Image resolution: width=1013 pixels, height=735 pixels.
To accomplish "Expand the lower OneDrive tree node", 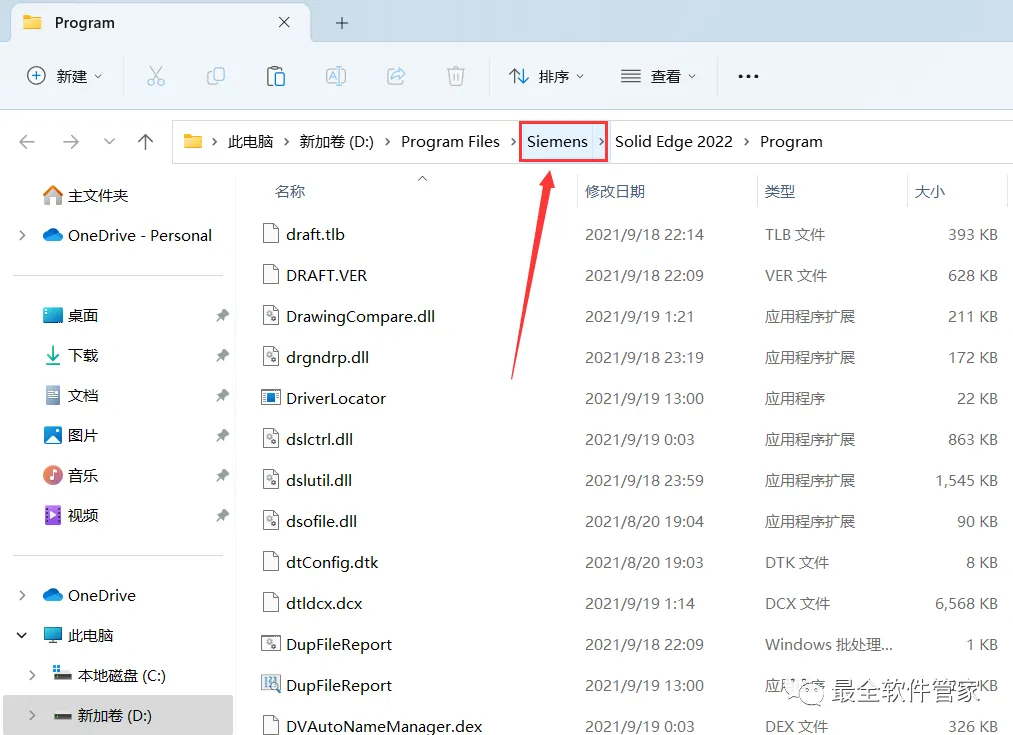I will pyautogui.click(x=23, y=595).
